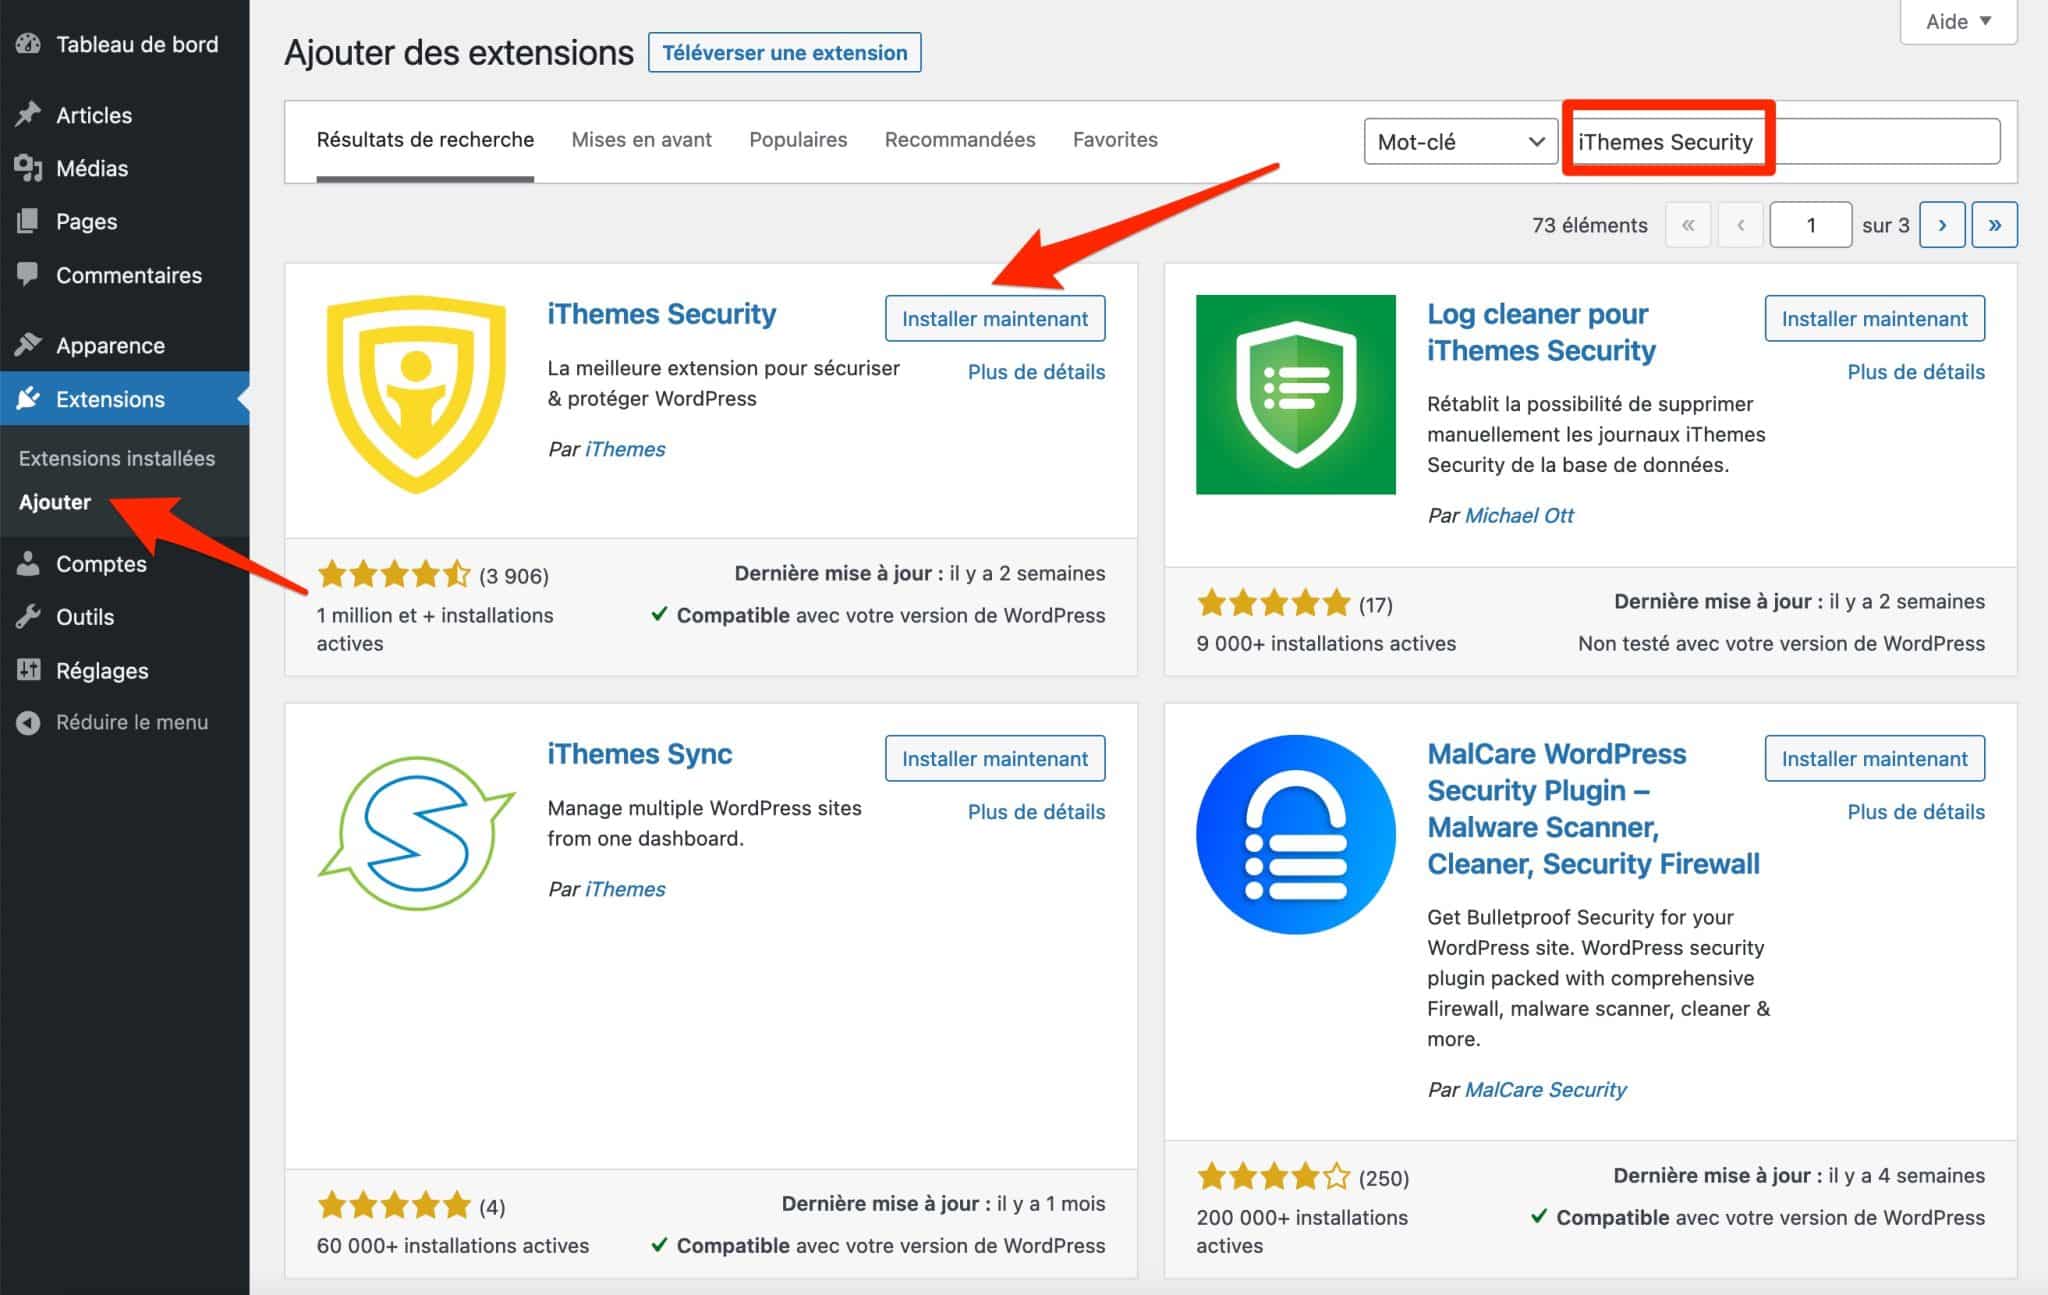Click '60 000+ installations actives' text
2048x1295 pixels.
[x=453, y=1245]
